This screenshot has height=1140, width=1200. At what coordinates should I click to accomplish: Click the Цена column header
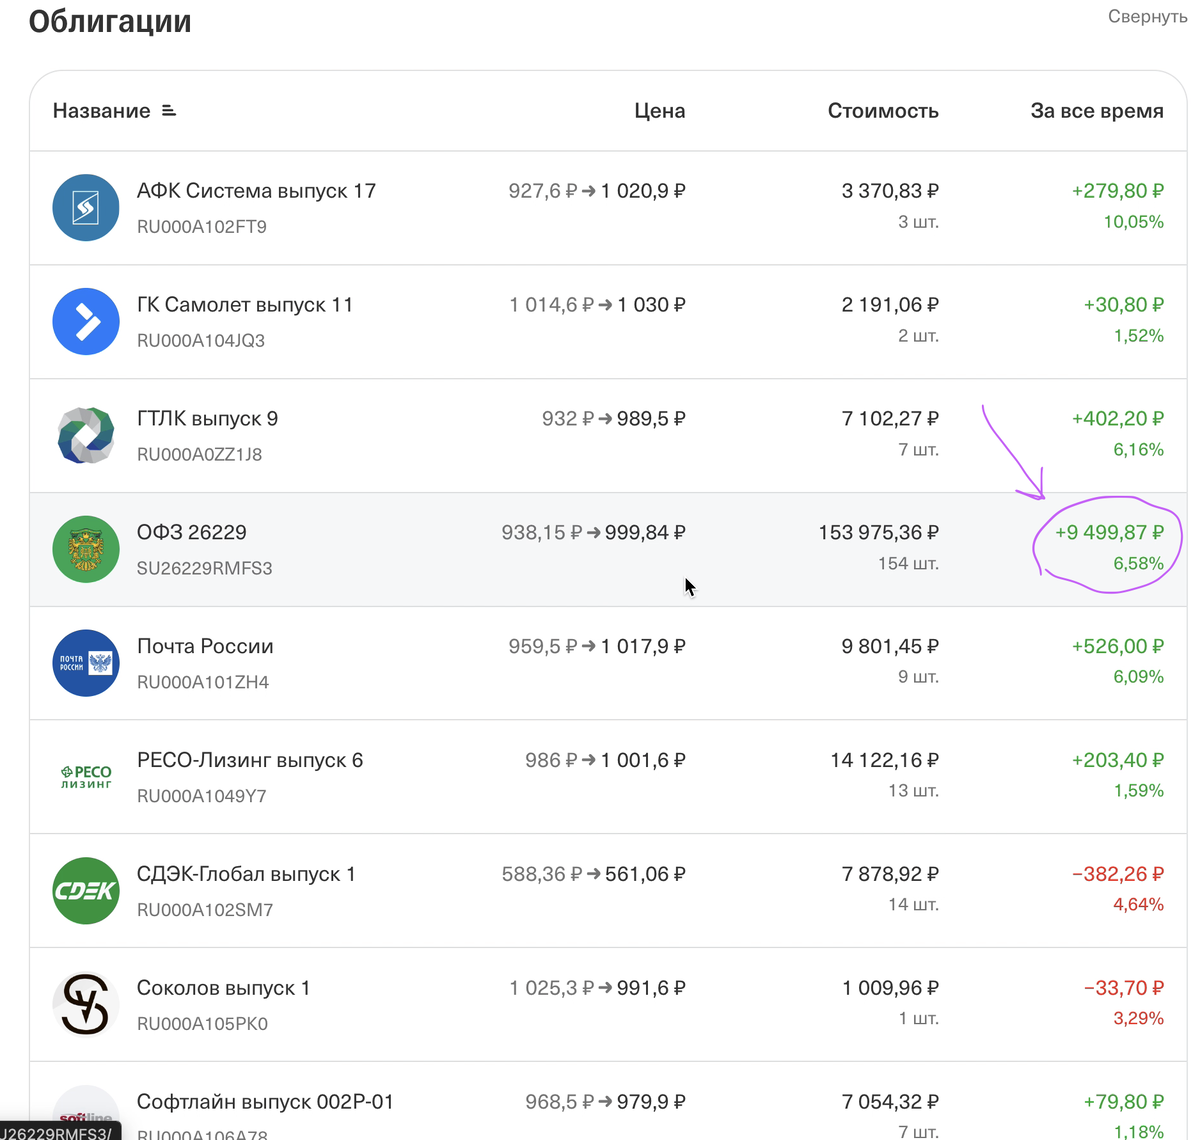click(x=659, y=111)
